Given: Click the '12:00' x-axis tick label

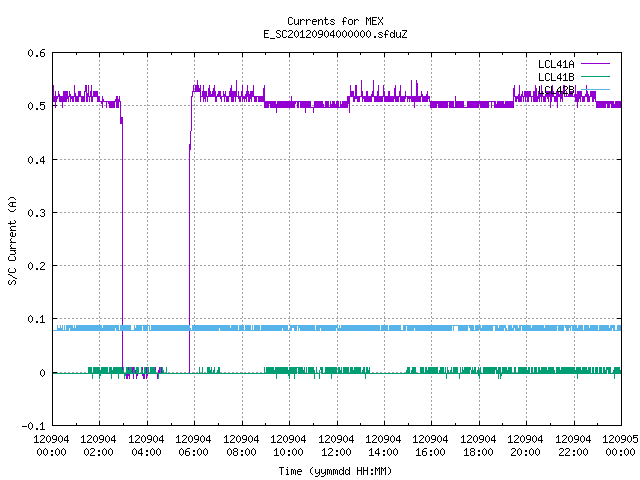Looking at the screenshot, I should coord(336,452).
